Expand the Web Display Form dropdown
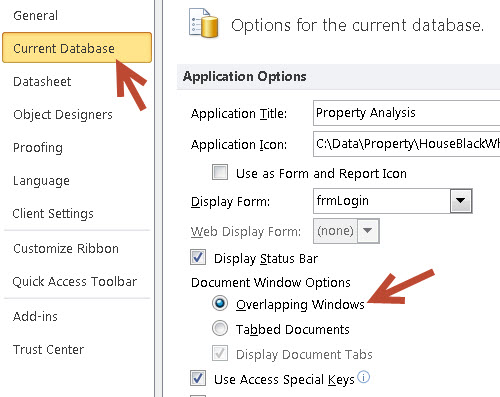Screen dimensions: 500x397 click(x=368, y=231)
